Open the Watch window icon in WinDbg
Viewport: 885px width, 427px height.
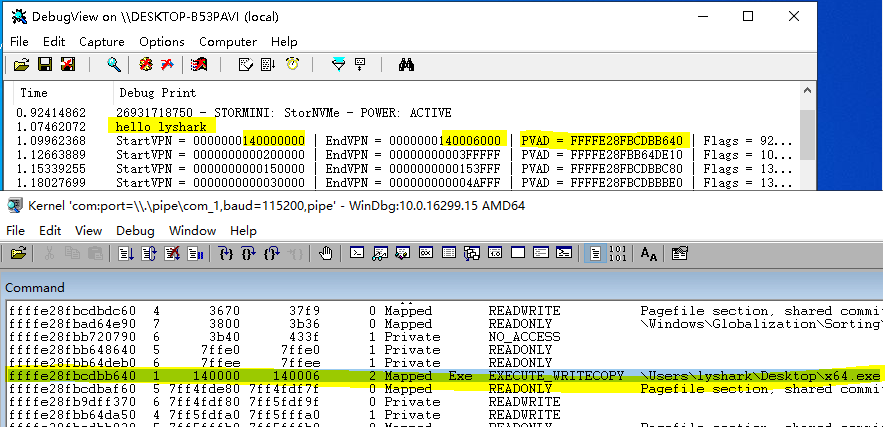click(x=379, y=253)
